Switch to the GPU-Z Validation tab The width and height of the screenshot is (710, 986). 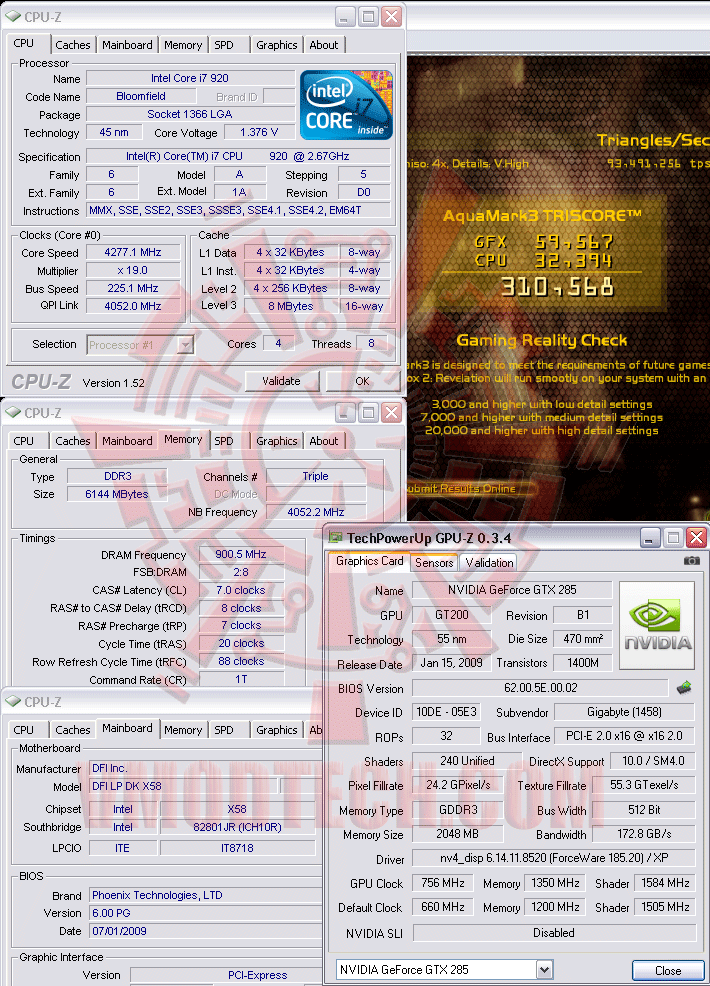(x=489, y=563)
